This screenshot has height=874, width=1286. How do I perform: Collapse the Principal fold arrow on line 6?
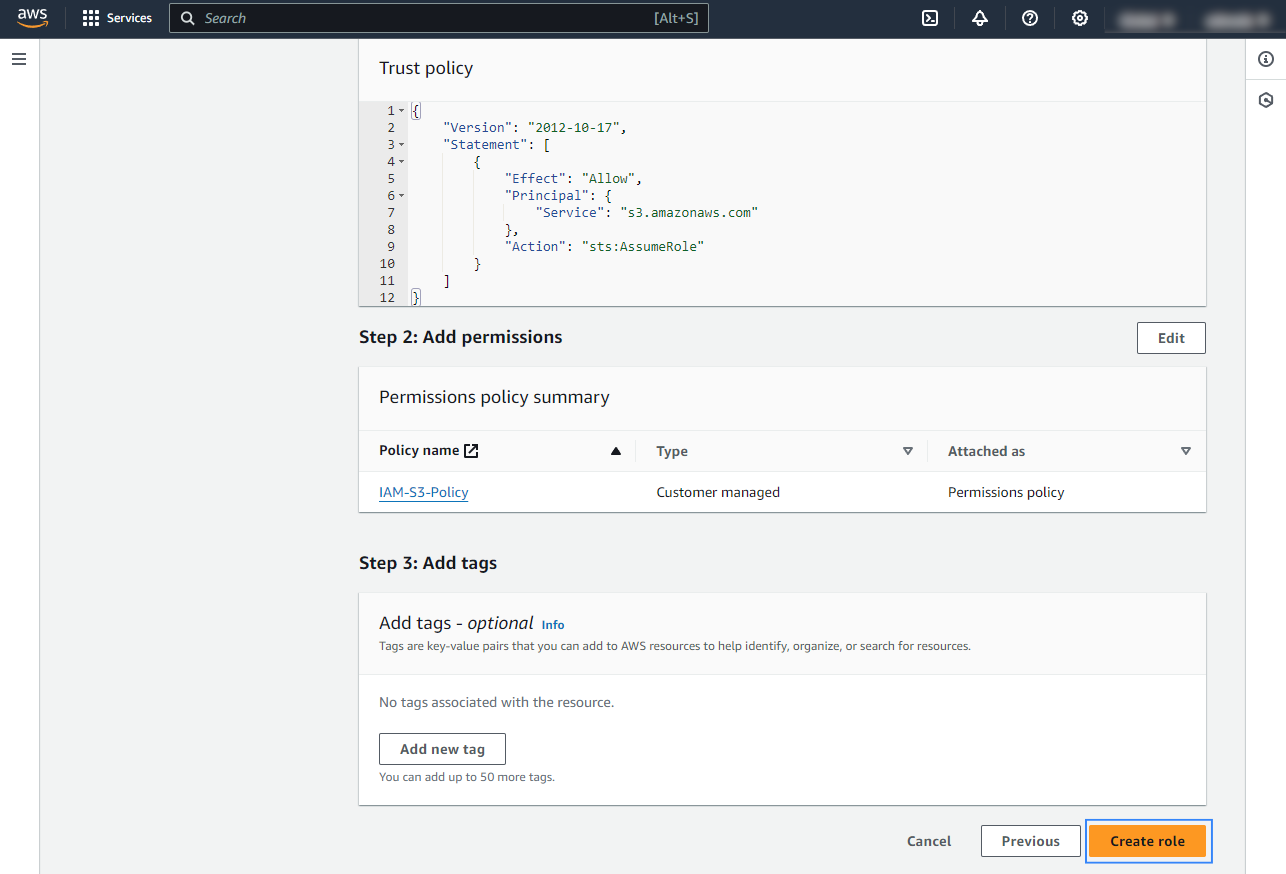coord(402,196)
